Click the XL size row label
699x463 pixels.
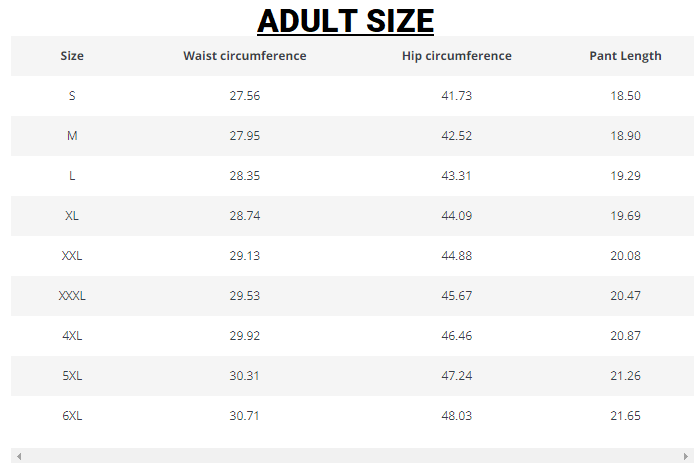[x=72, y=216]
